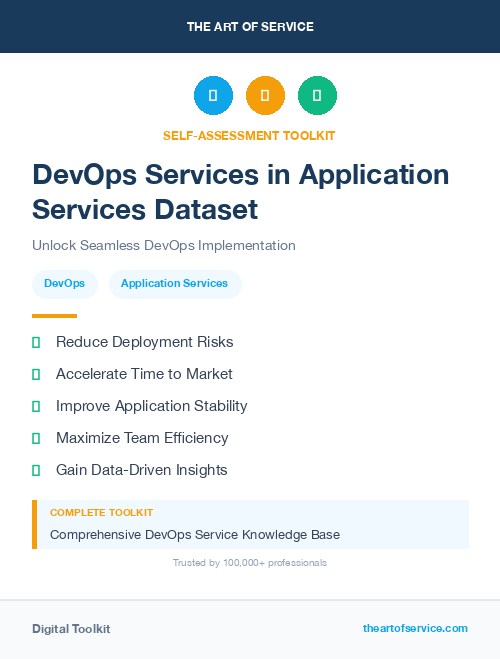The height and width of the screenshot is (659, 500).
Task: Click bullet icon beside Improve Application Stability
Action: 36,406
